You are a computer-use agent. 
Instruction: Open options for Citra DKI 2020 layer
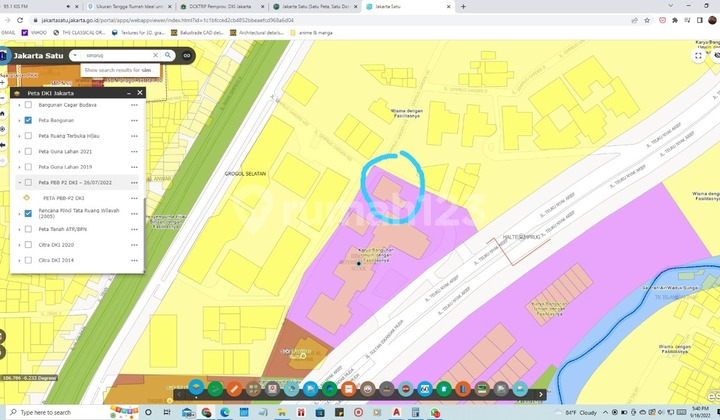point(133,244)
